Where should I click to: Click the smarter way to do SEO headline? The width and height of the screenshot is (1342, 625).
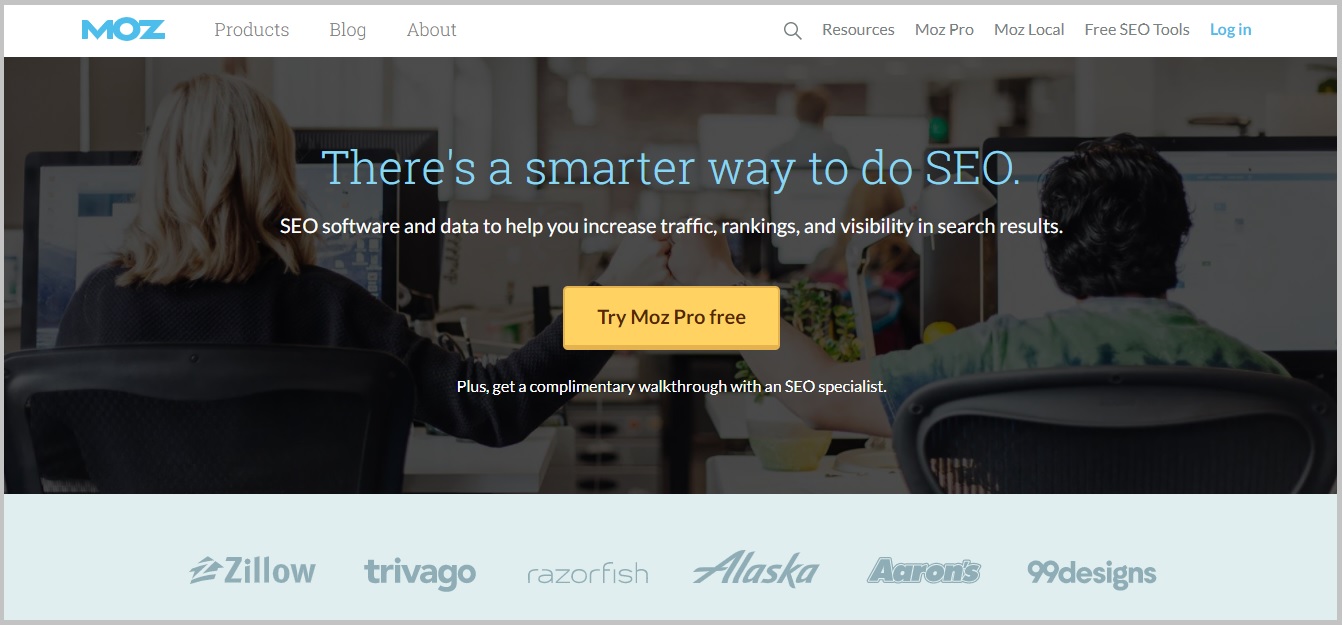[x=671, y=168]
